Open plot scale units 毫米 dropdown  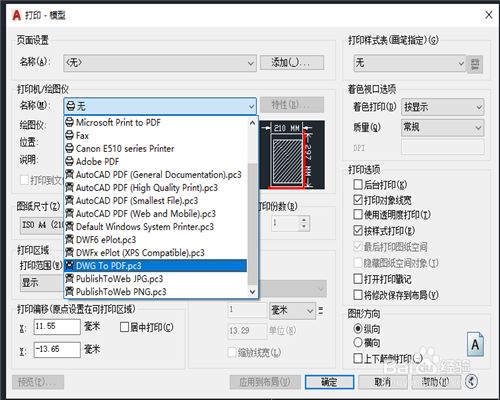(x=292, y=311)
